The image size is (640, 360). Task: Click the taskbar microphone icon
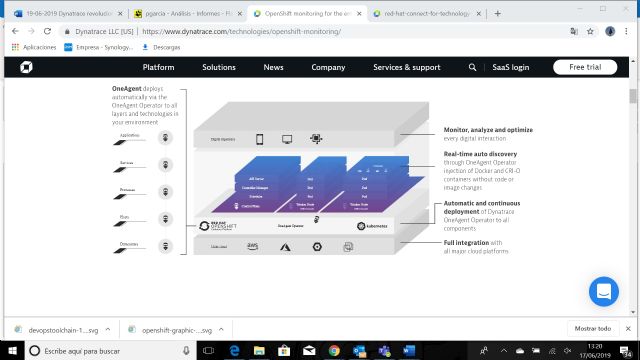point(186,351)
